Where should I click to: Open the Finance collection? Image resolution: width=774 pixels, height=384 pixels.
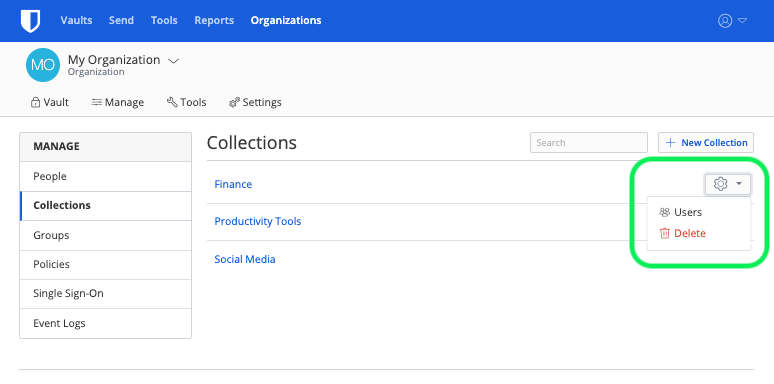[x=233, y=184]
